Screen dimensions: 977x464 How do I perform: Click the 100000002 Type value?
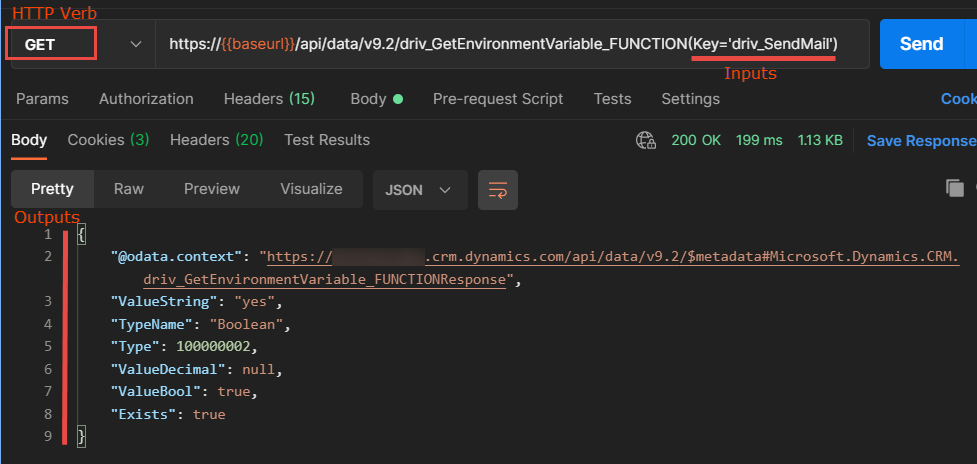213,347
